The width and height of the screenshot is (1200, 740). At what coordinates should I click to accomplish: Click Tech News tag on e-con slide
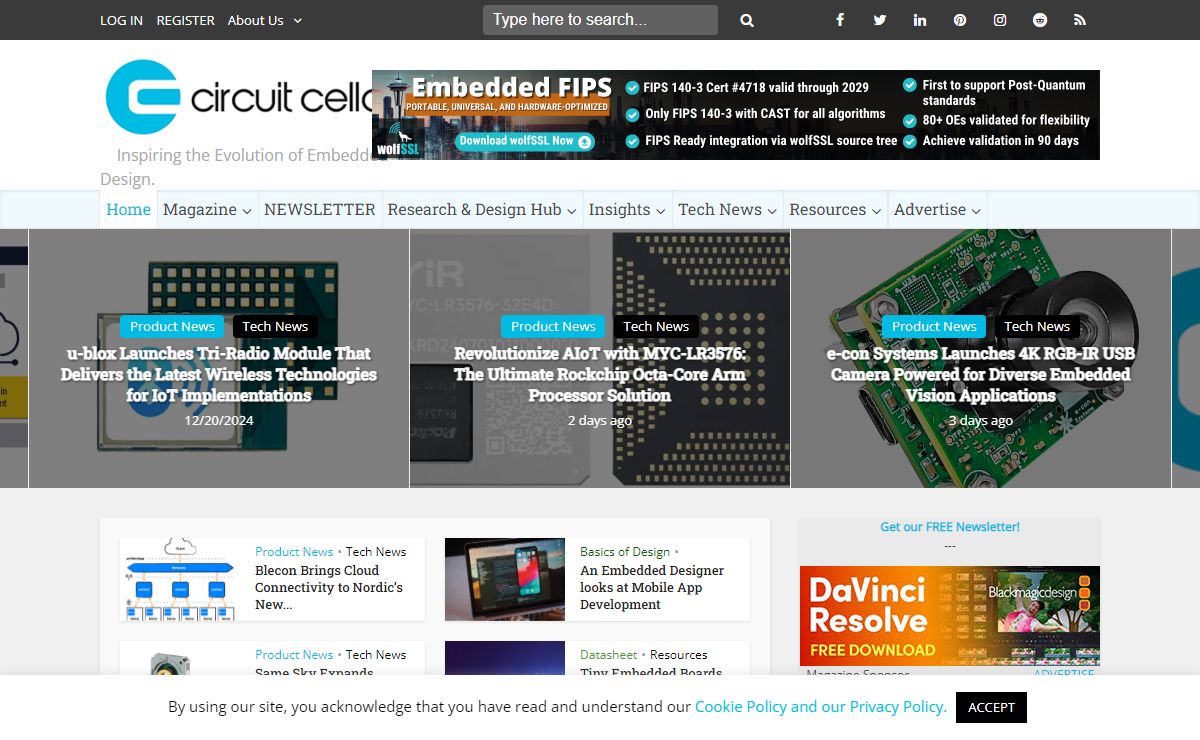[x=1037, y=326]
